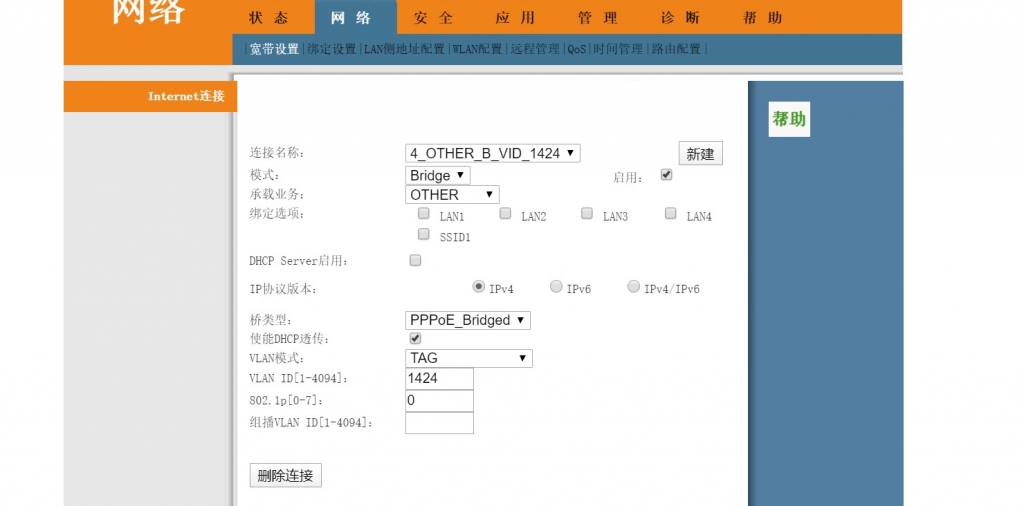The width and height of the screenshot is (1024, 506).
Task: Switch to the 安全 tab
Action: click(433, 18)
